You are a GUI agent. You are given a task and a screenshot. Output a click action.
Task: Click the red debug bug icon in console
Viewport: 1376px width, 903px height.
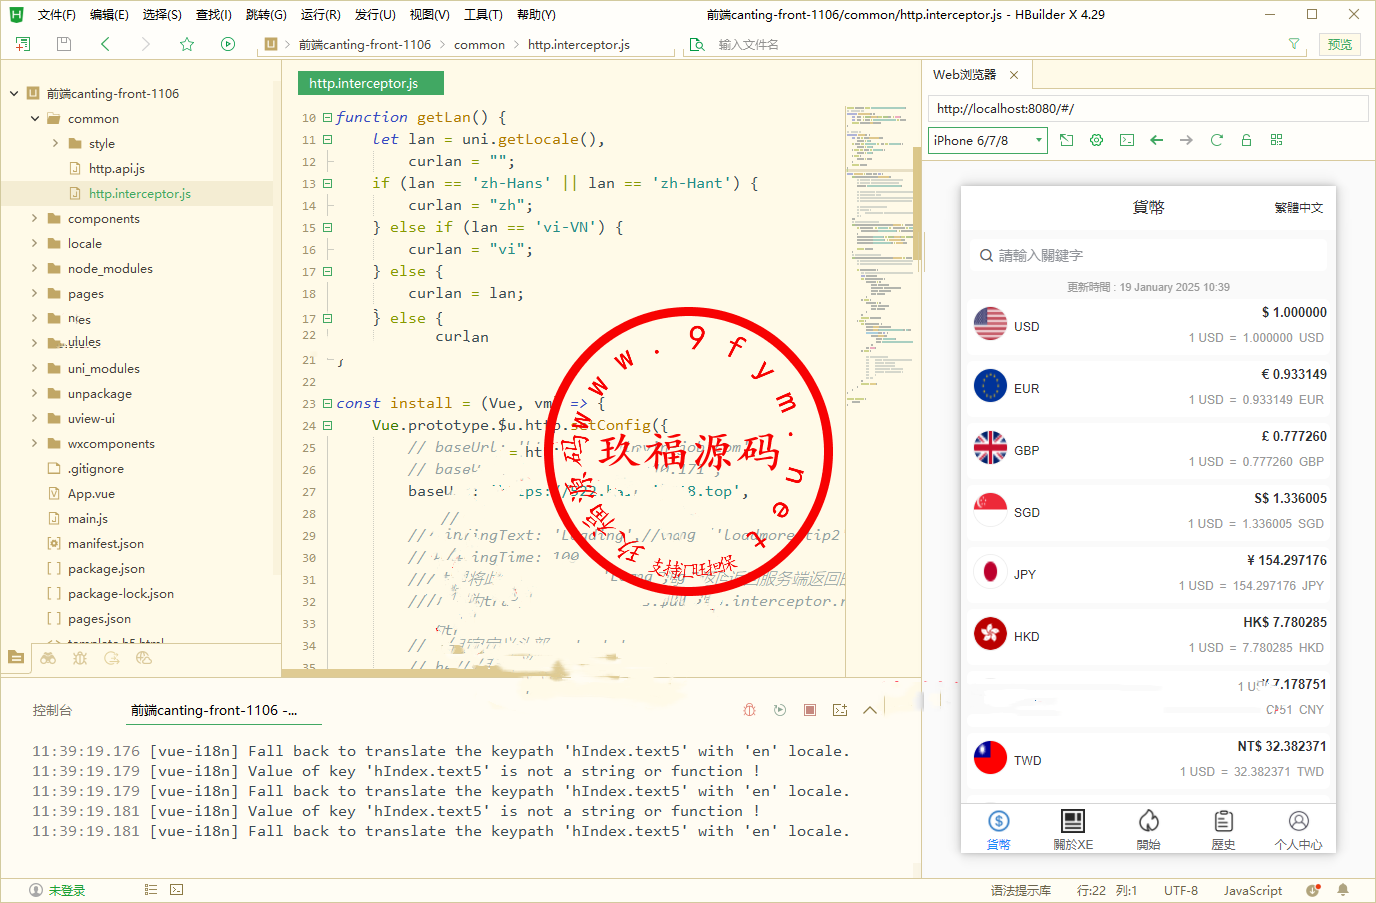(750, 710)
